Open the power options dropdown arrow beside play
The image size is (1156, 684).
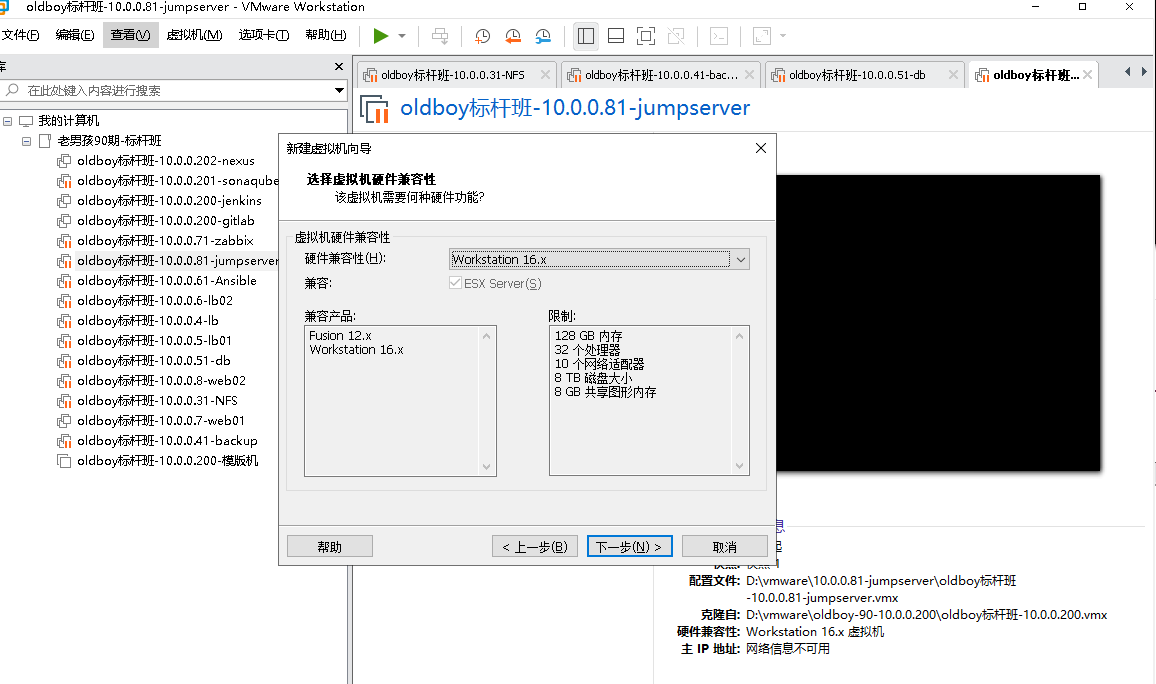402,35
